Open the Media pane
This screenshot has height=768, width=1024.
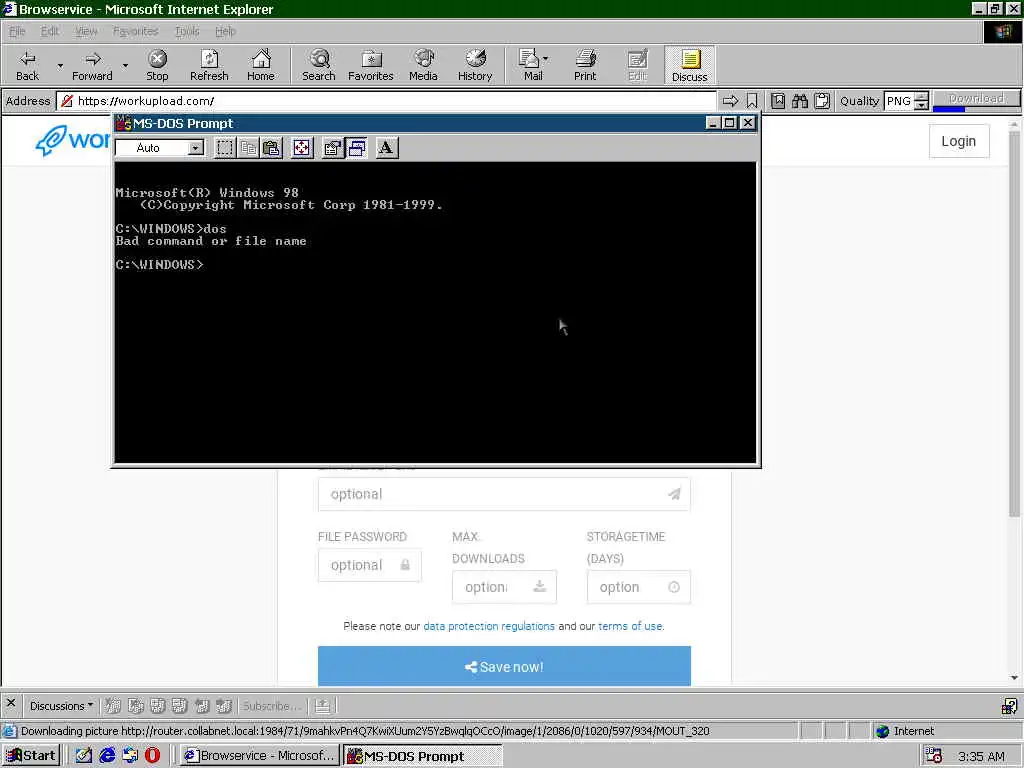[423, 65]
